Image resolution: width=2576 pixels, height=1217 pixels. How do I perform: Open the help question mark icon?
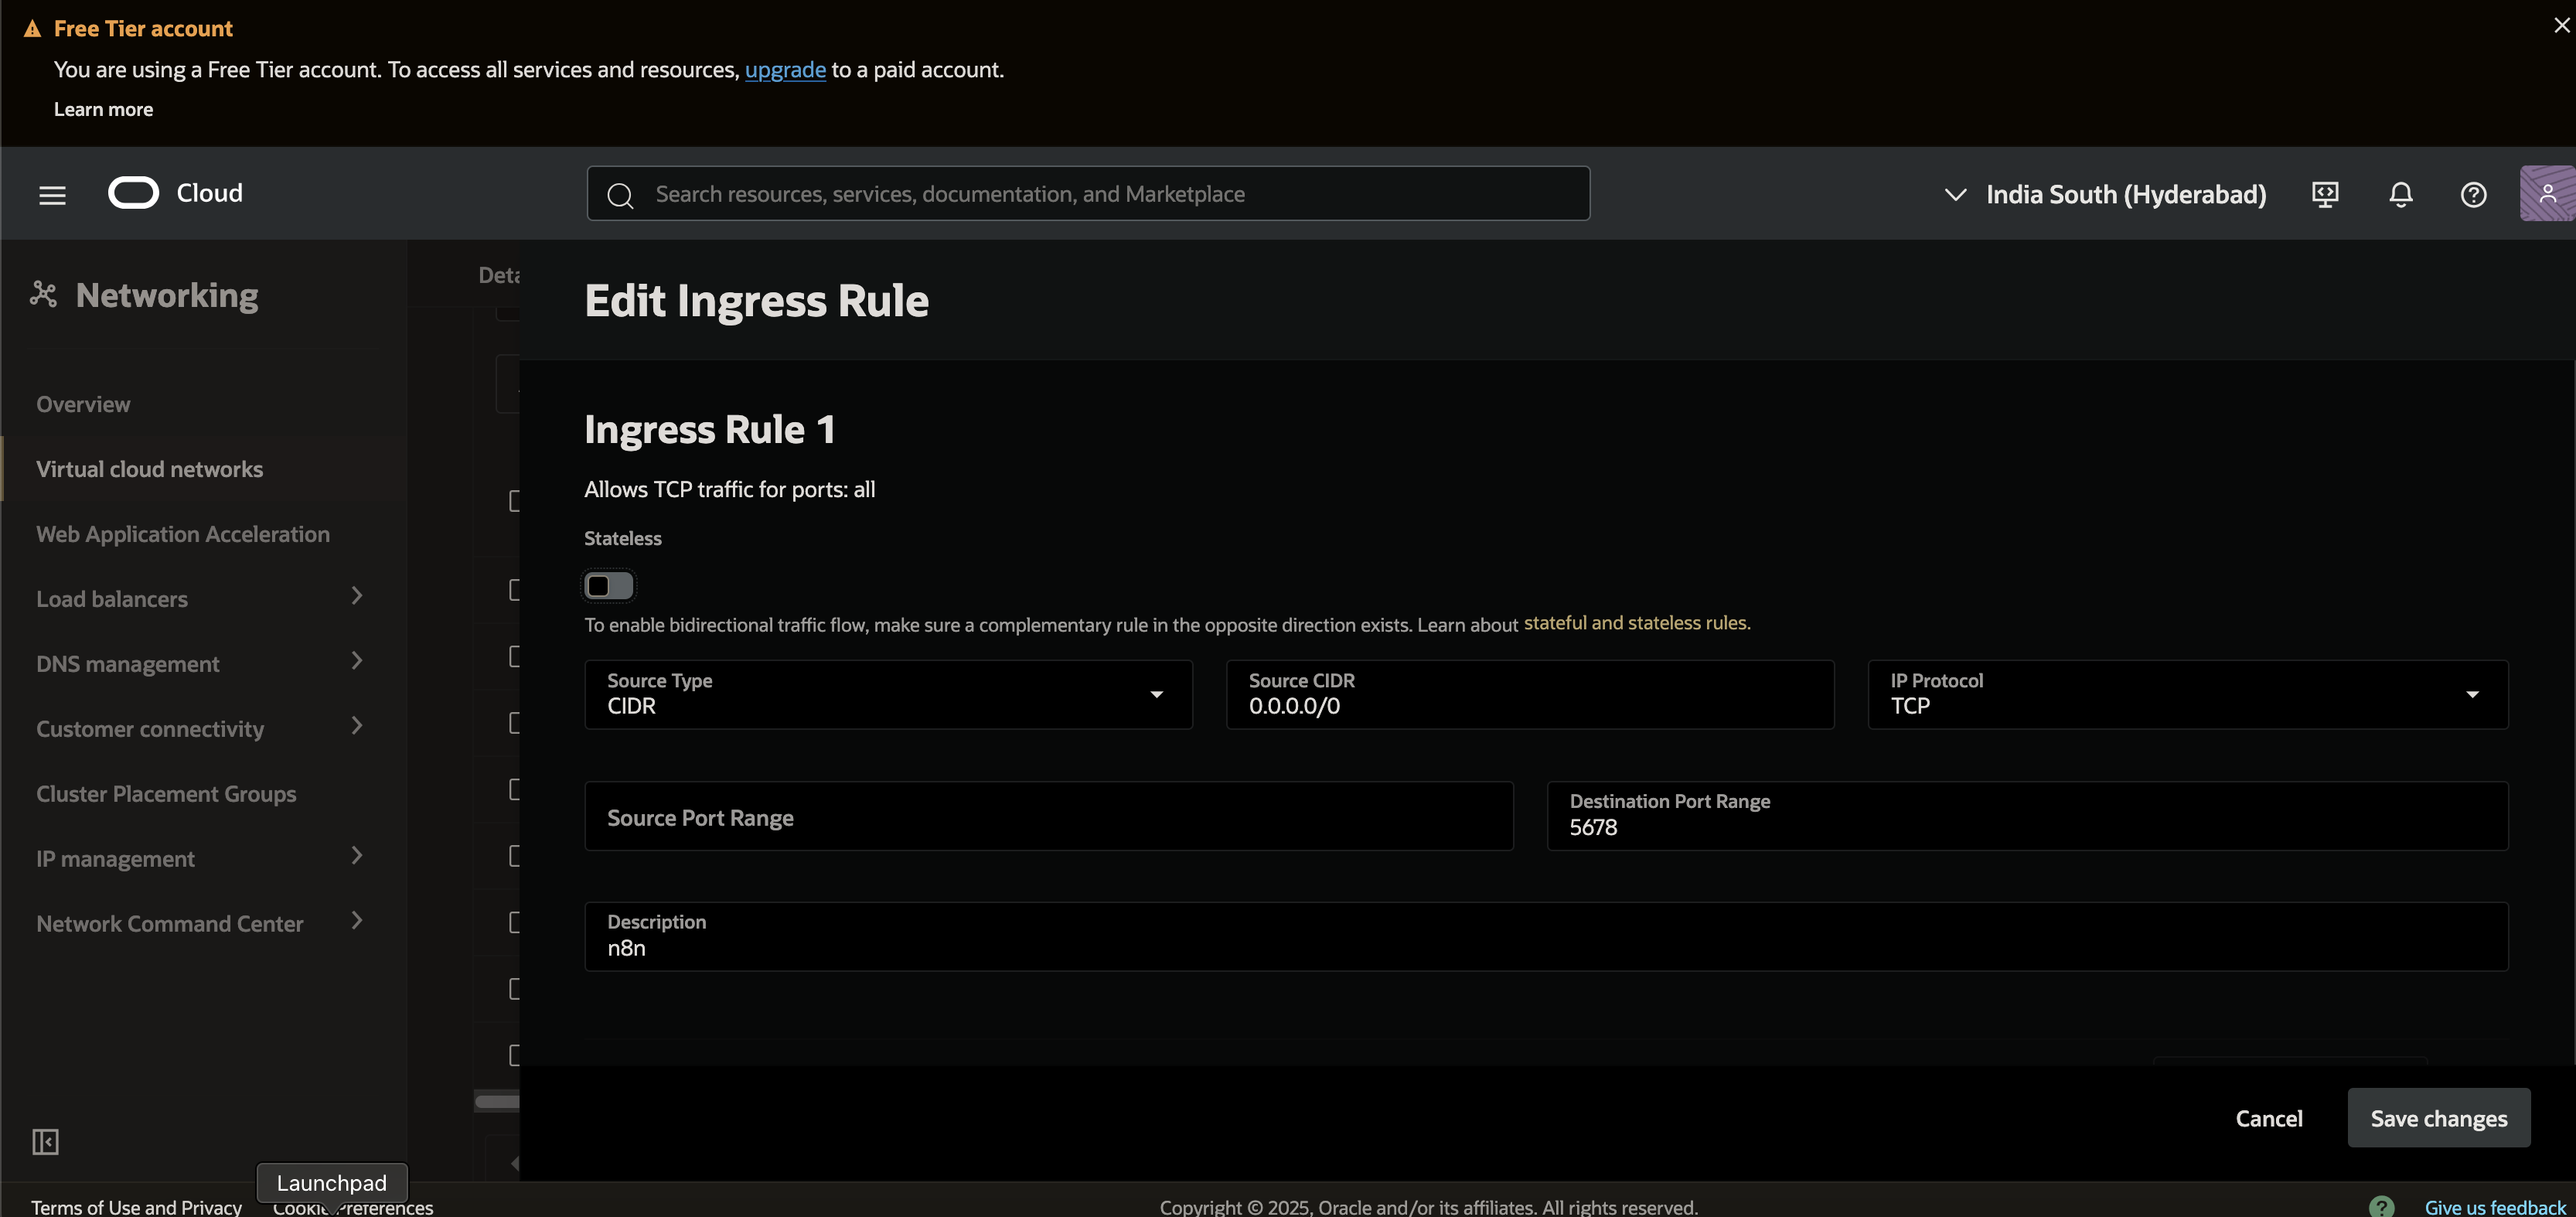coord(2473,194)
